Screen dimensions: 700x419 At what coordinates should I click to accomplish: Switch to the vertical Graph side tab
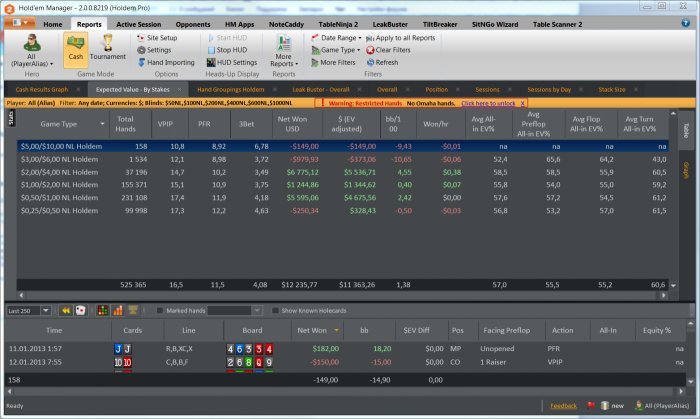pos(686,170)
